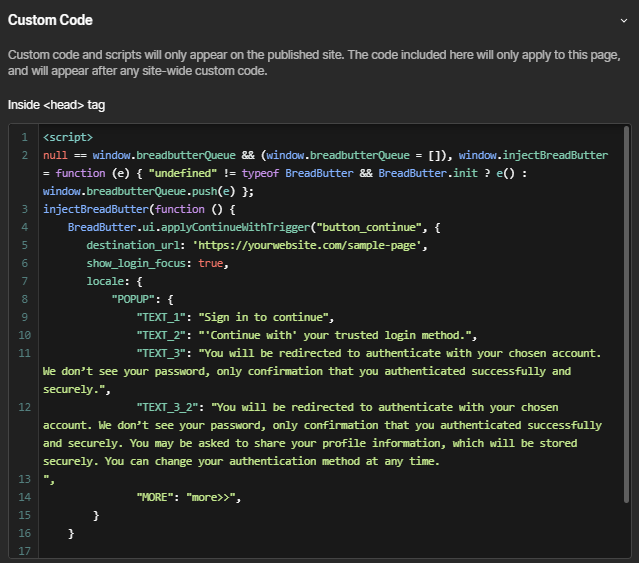Screen dimensions: 639x563
Task: Click 'show_login_focus' on line 6
Action: [x=136, y=263]
